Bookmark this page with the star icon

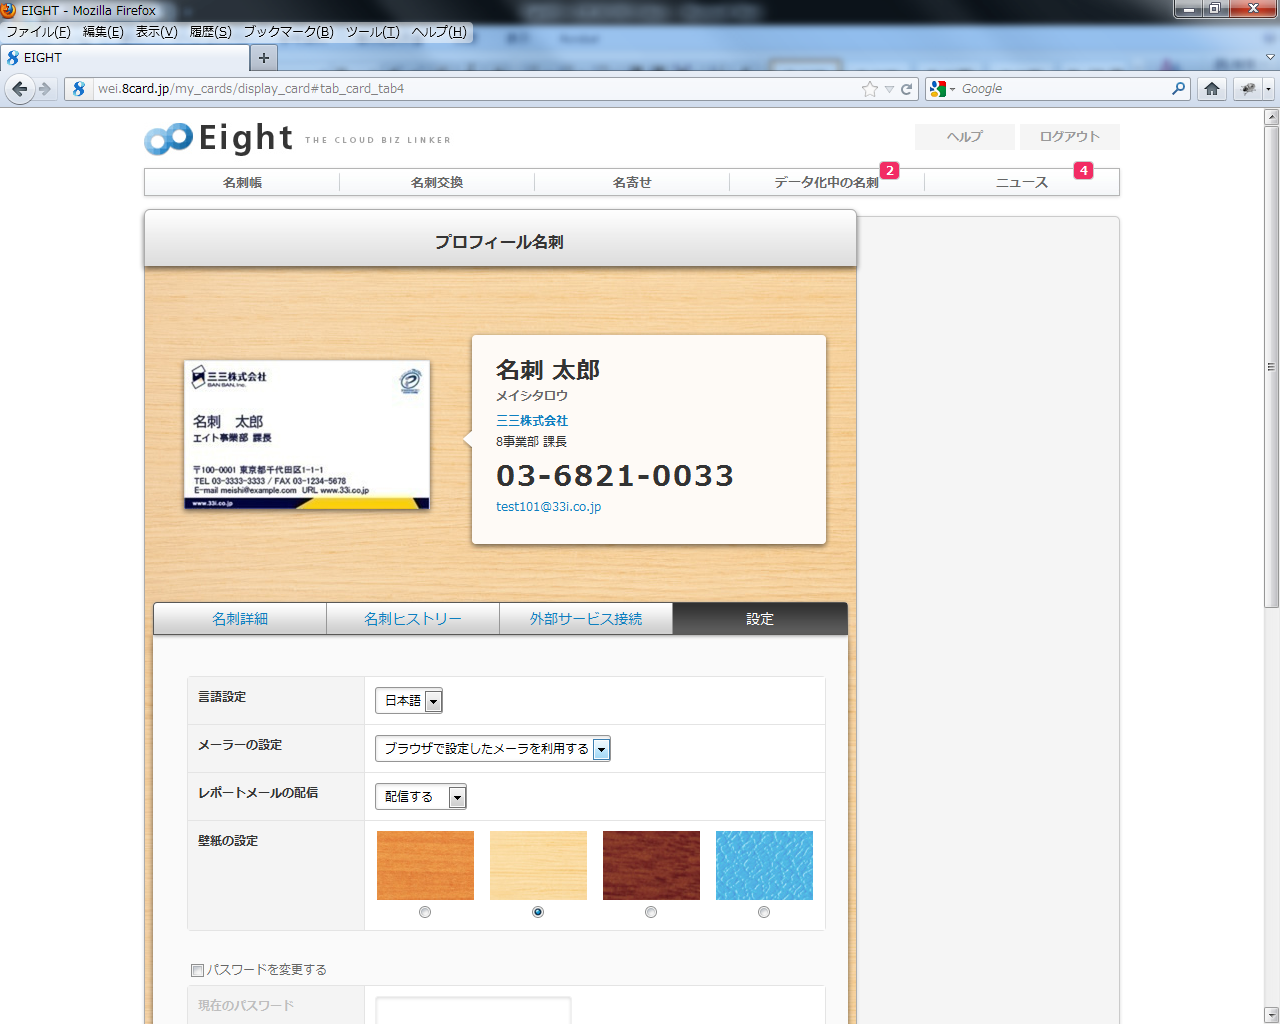click(870, 89)
